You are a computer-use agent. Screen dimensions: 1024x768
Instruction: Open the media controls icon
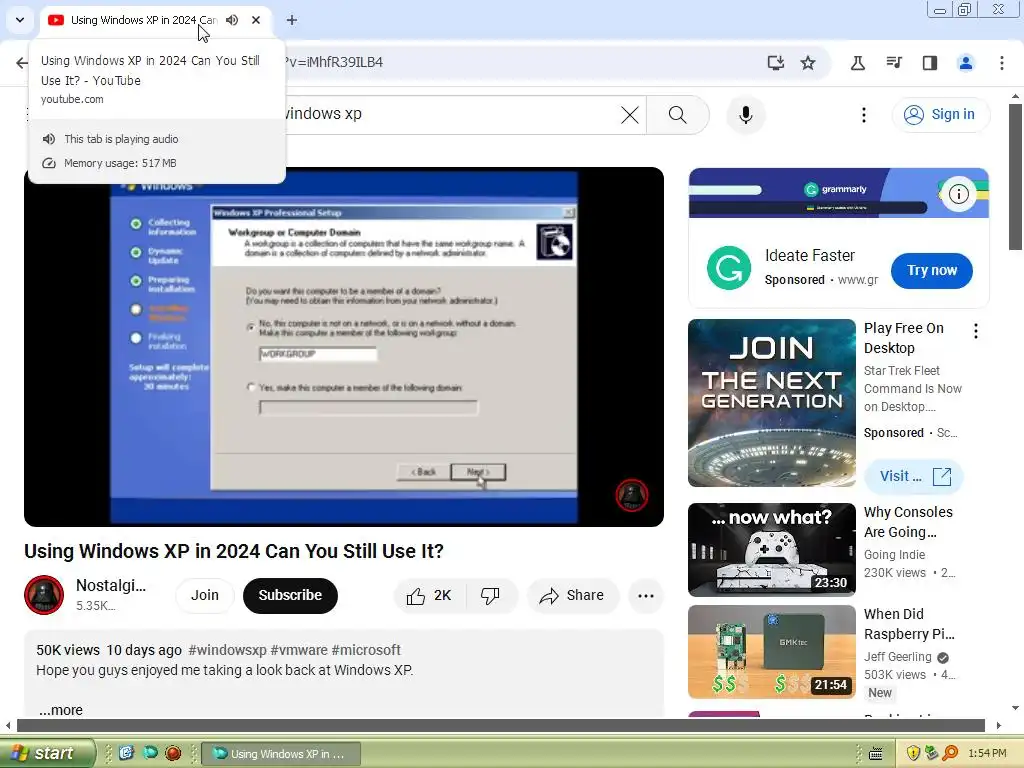893,63
